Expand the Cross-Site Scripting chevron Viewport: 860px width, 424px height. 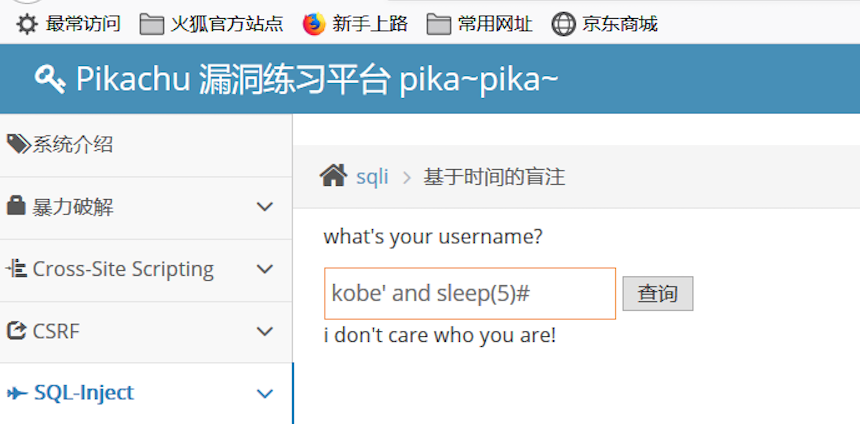(265, 269)
